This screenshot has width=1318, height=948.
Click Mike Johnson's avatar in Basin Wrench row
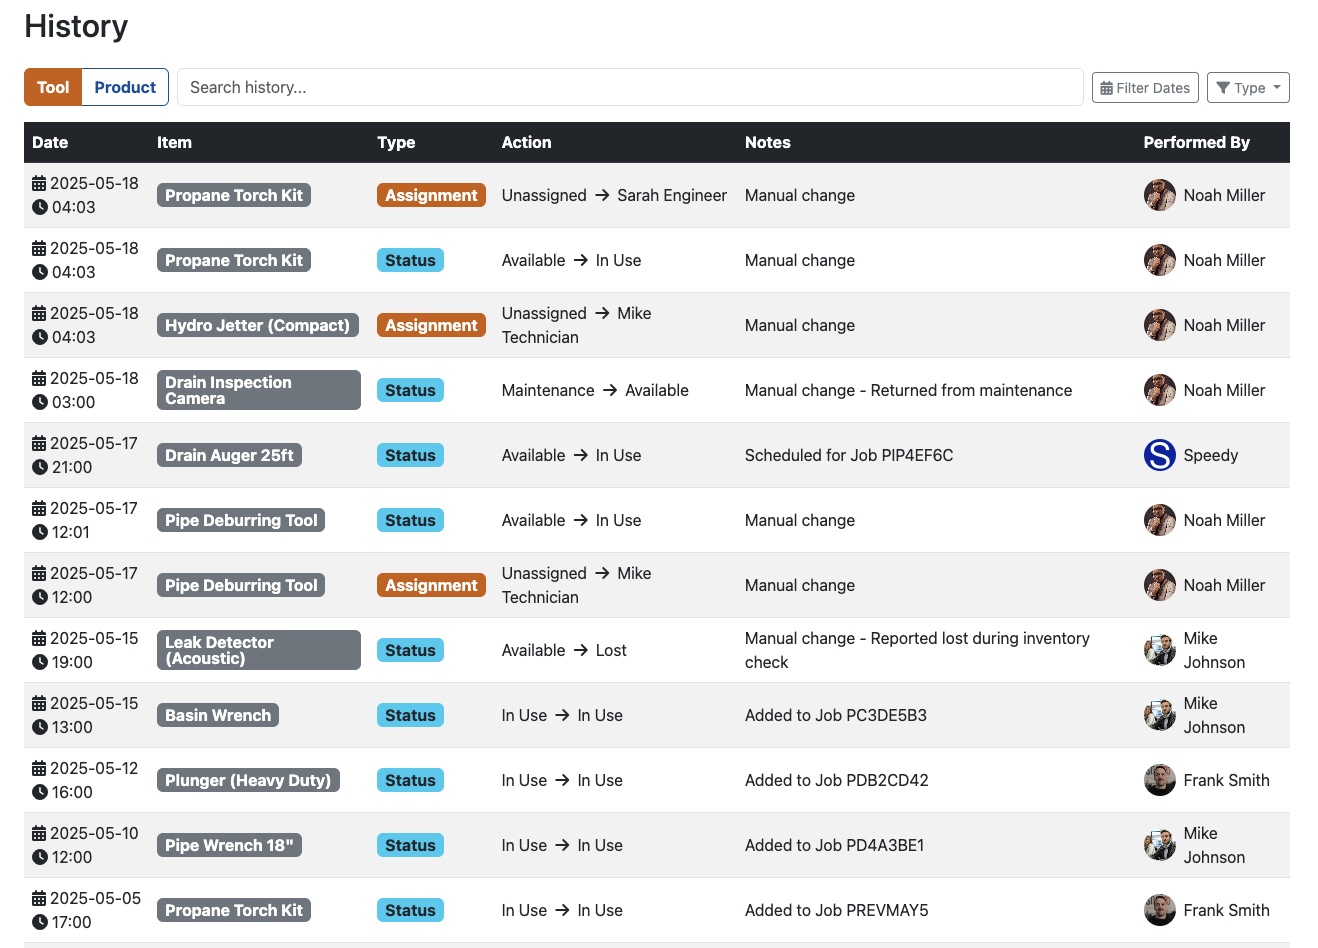(x=1159, y=715)
